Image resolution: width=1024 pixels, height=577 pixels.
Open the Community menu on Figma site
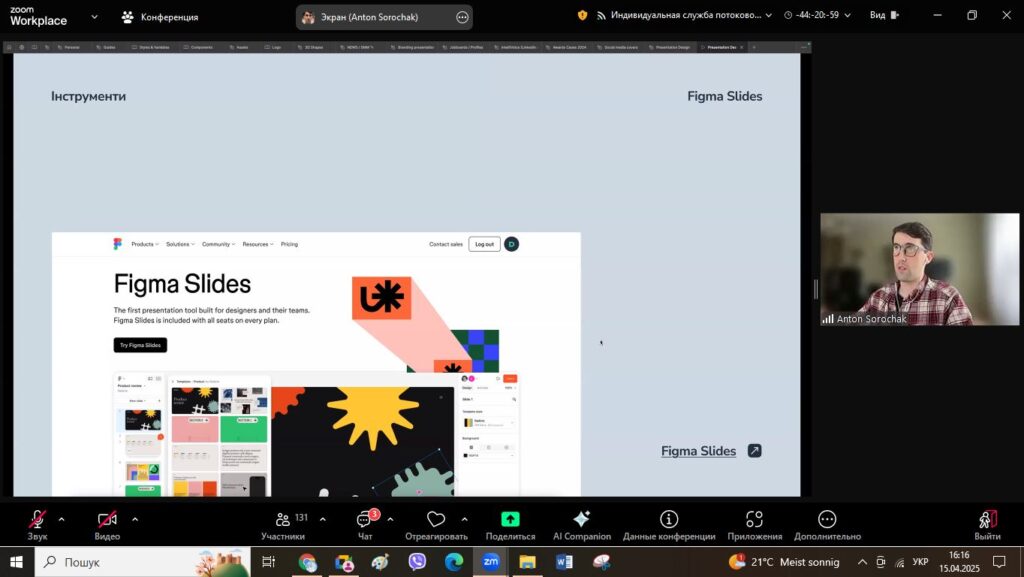click(x=219, y=244)
